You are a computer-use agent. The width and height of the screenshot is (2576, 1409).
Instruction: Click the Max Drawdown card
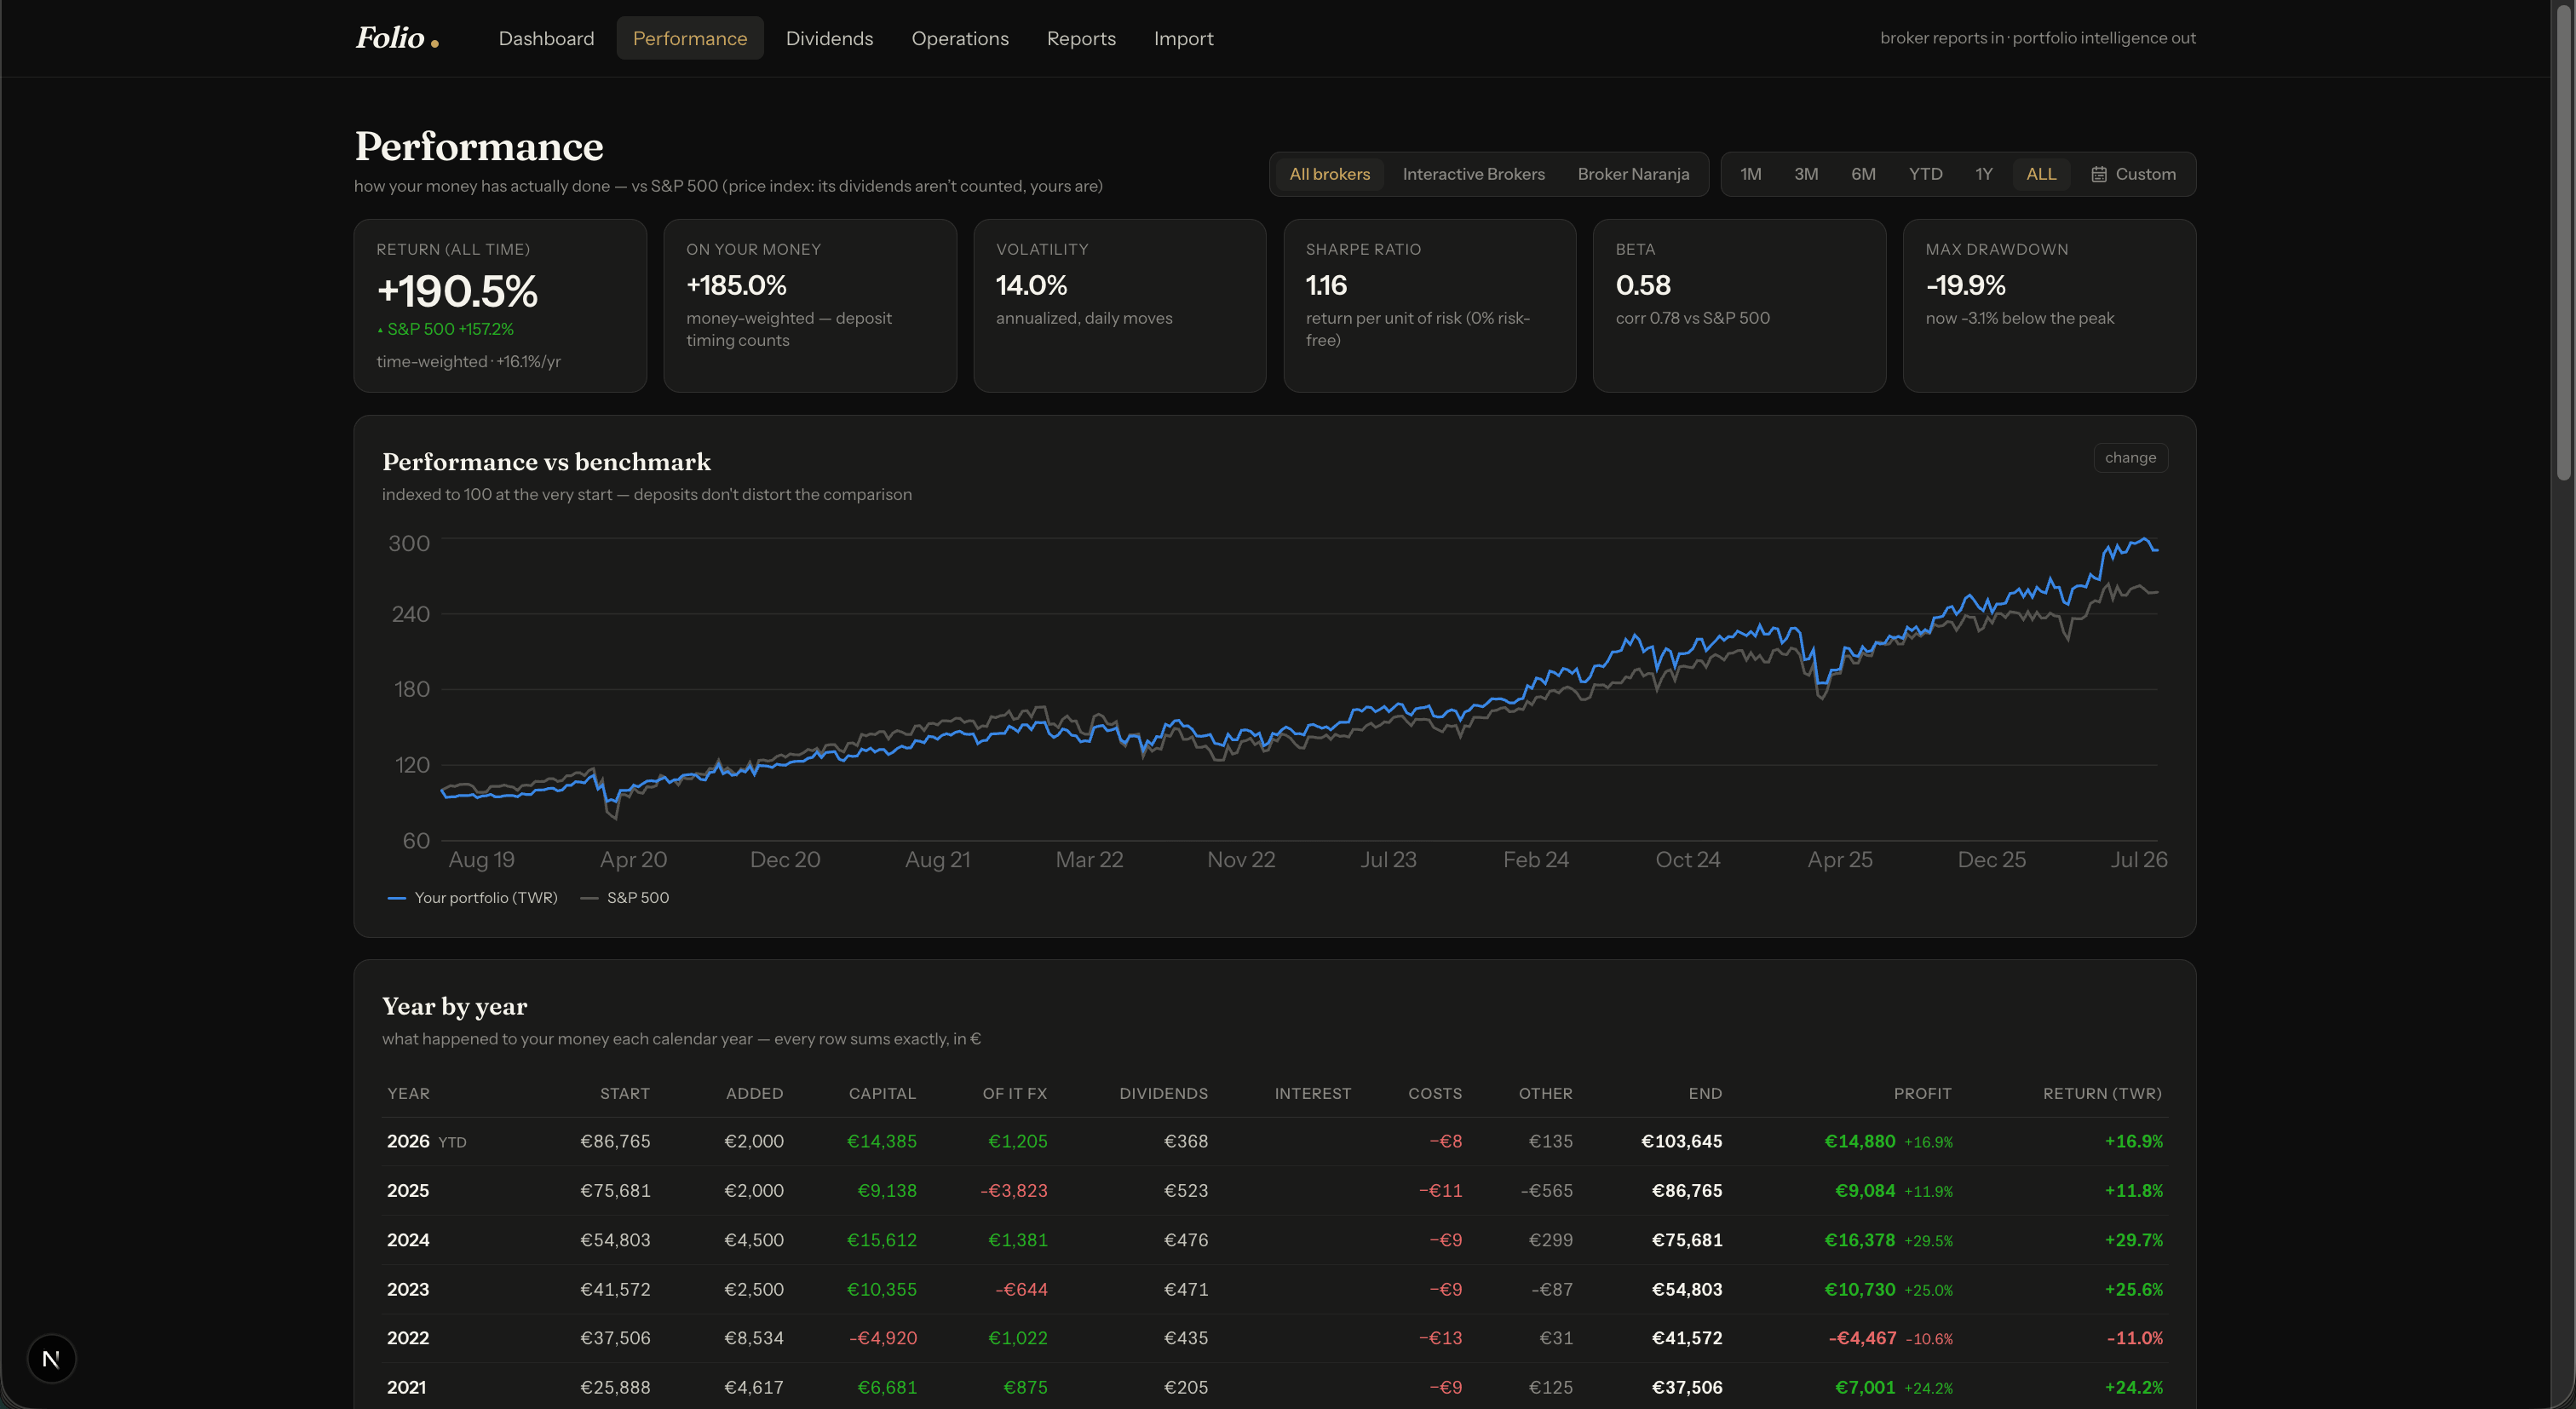[2050, 306]
